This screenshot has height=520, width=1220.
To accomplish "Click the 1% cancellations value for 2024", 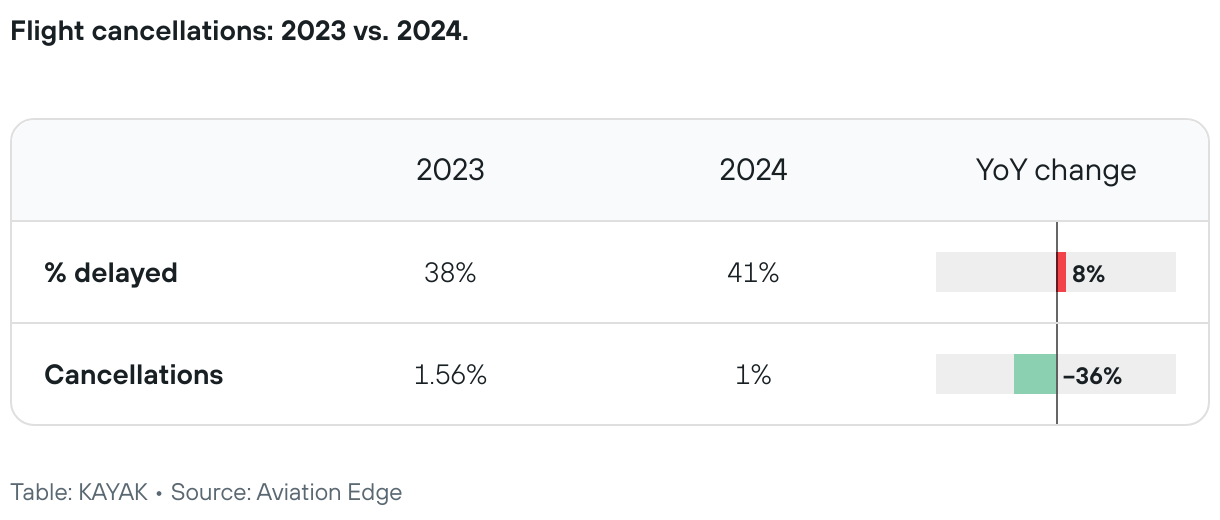I will (x=753, y=375).
